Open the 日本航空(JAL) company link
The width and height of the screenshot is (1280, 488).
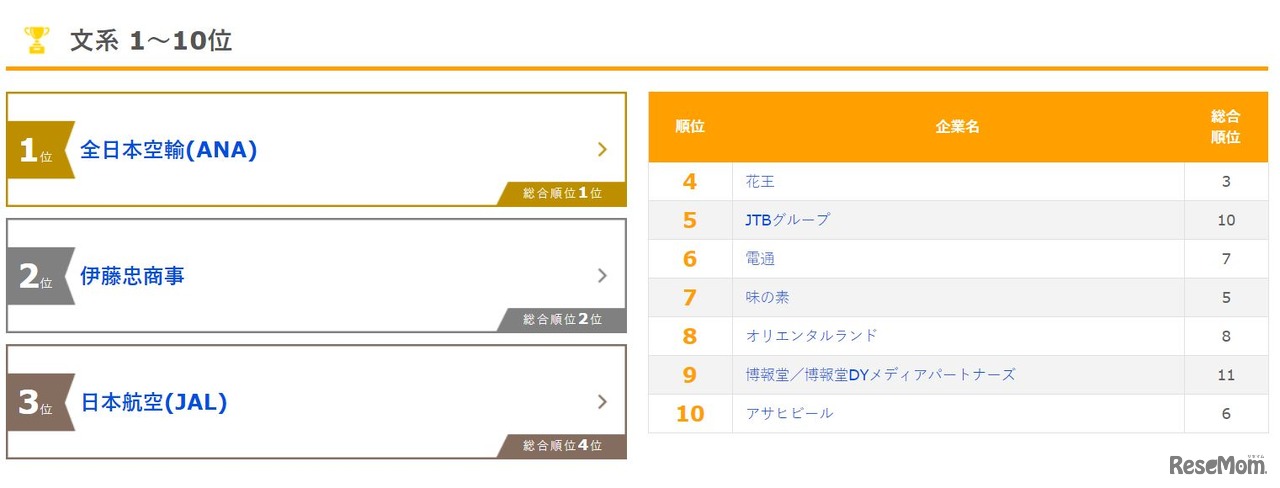tap(154, 402)
